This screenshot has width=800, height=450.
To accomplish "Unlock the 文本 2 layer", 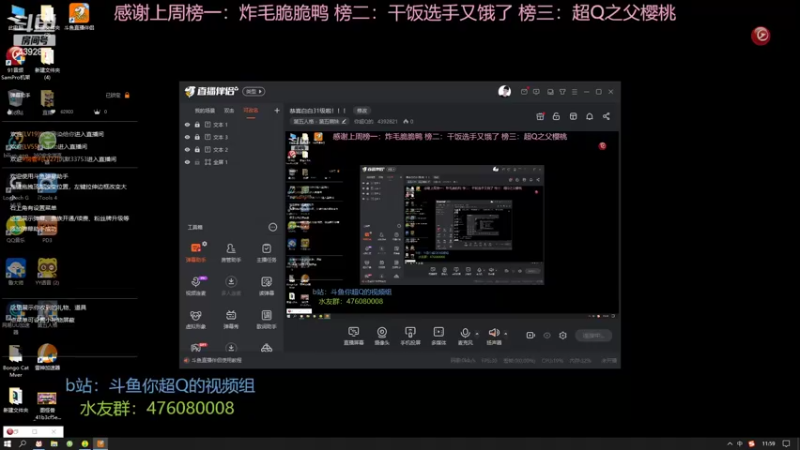I will 197,149.
